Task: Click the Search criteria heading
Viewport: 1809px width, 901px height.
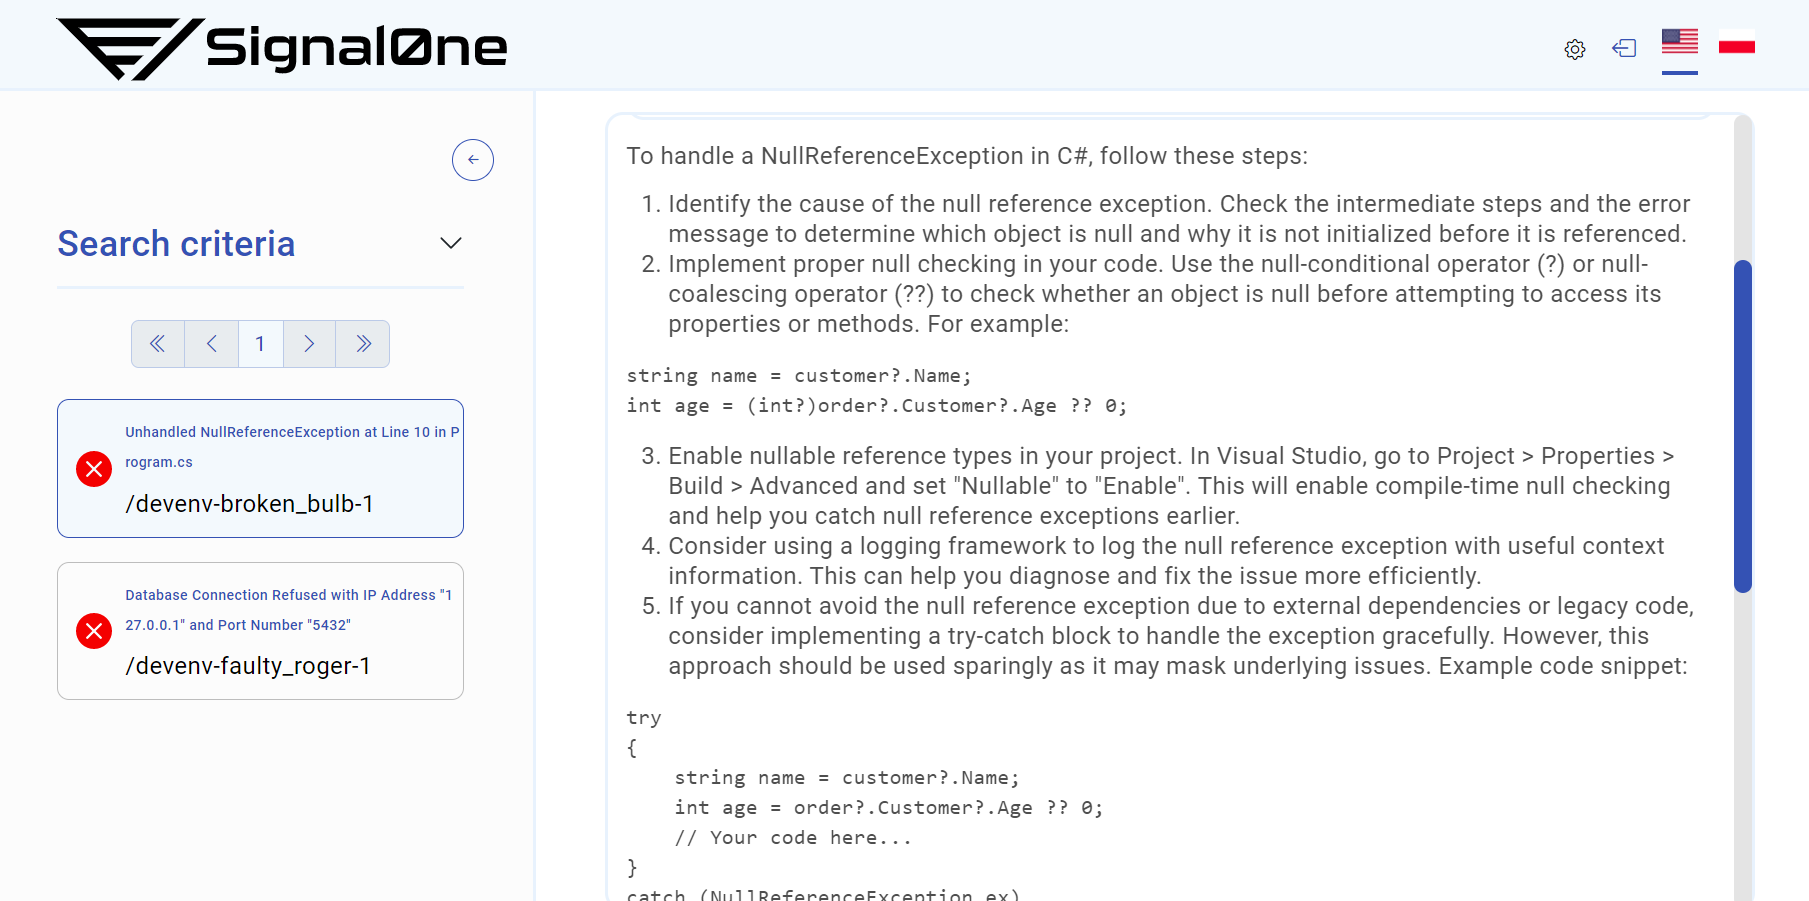Action: (x=176, y=244)
